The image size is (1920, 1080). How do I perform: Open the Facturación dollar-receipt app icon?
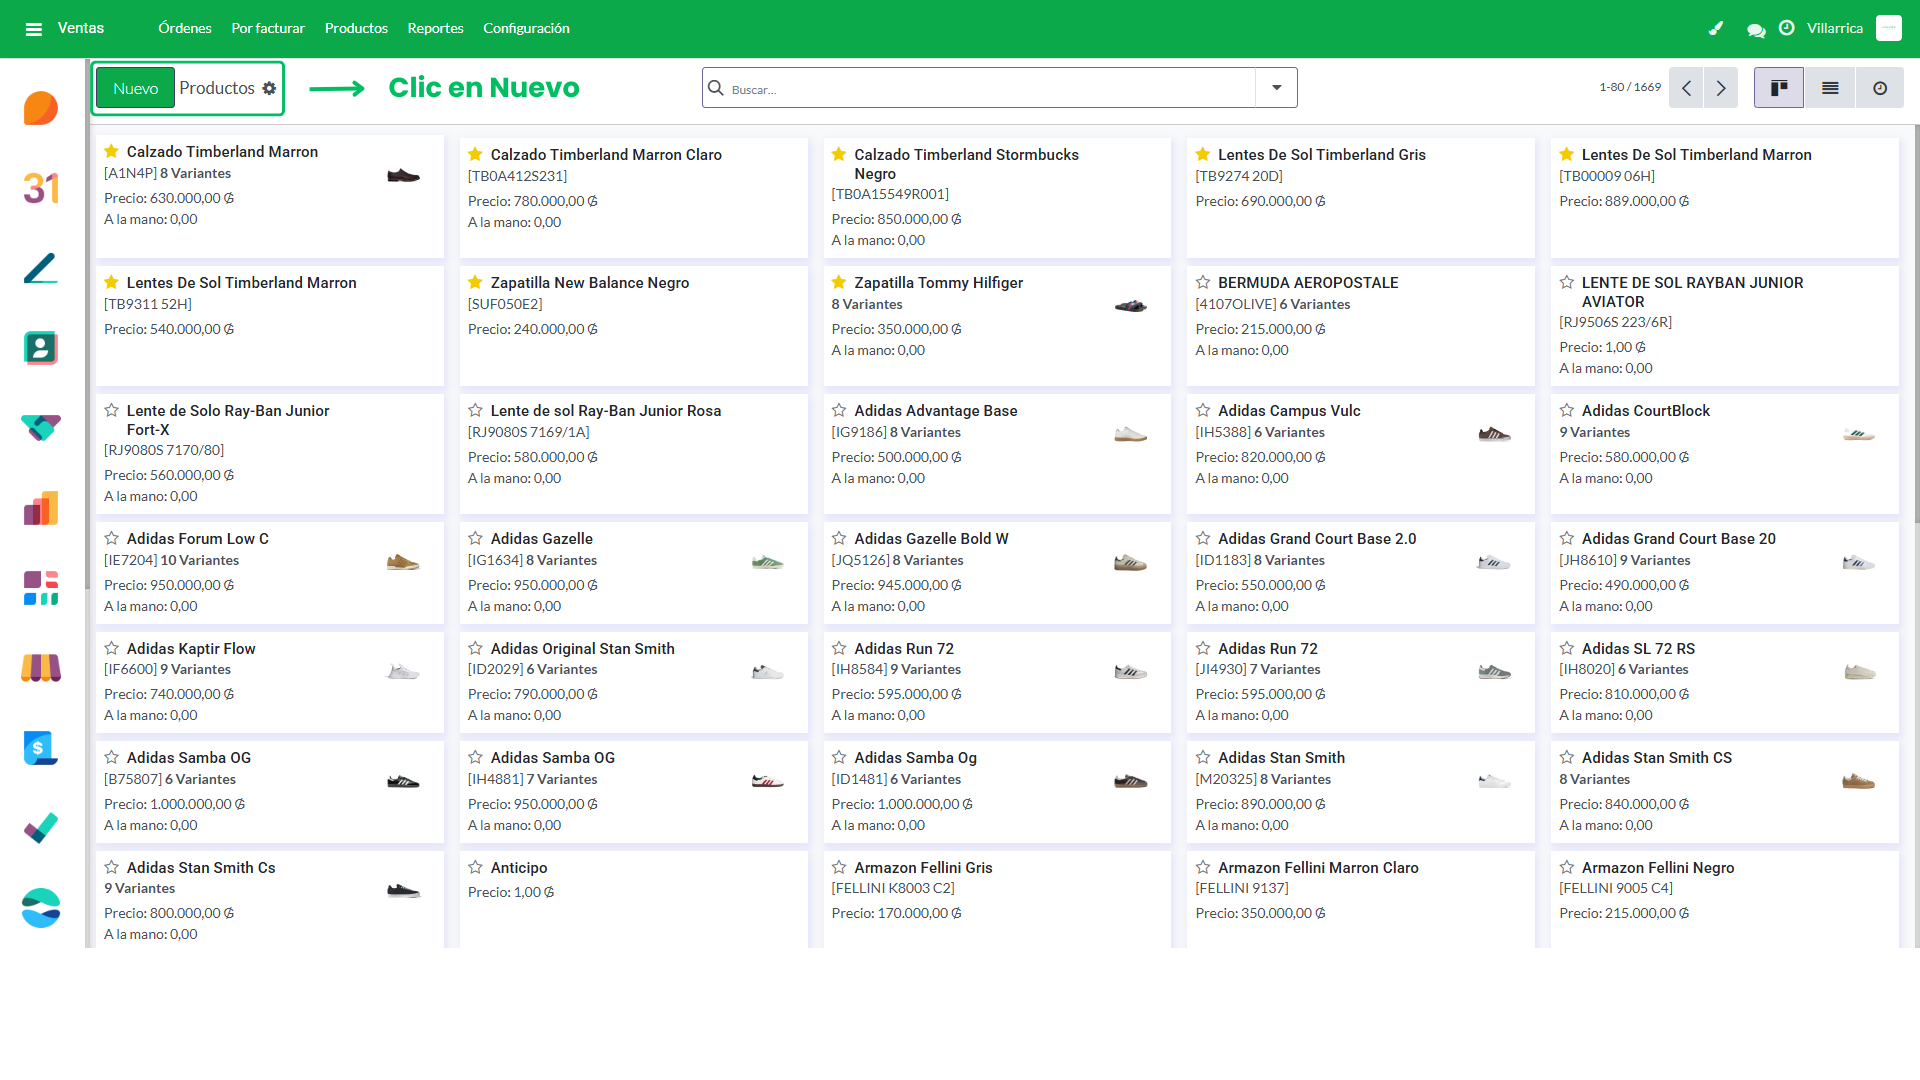40,748
